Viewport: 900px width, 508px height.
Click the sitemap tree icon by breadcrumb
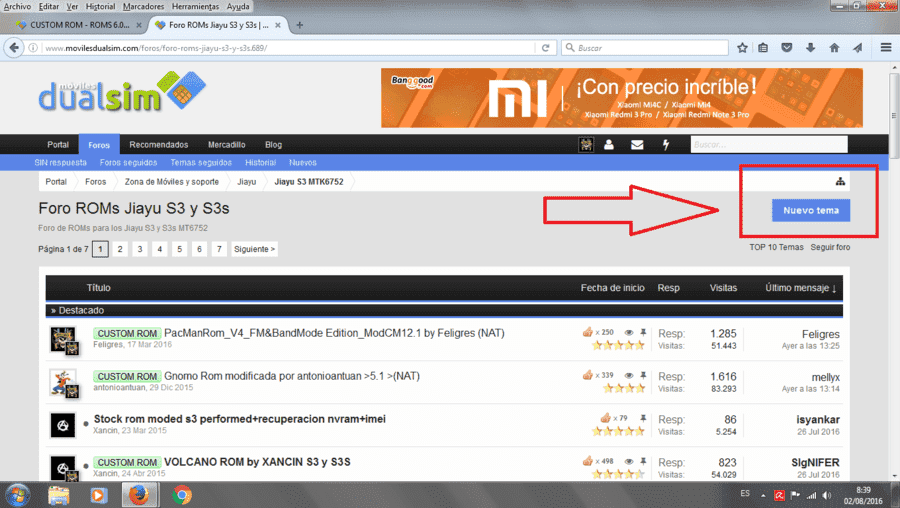pos(840,182)
